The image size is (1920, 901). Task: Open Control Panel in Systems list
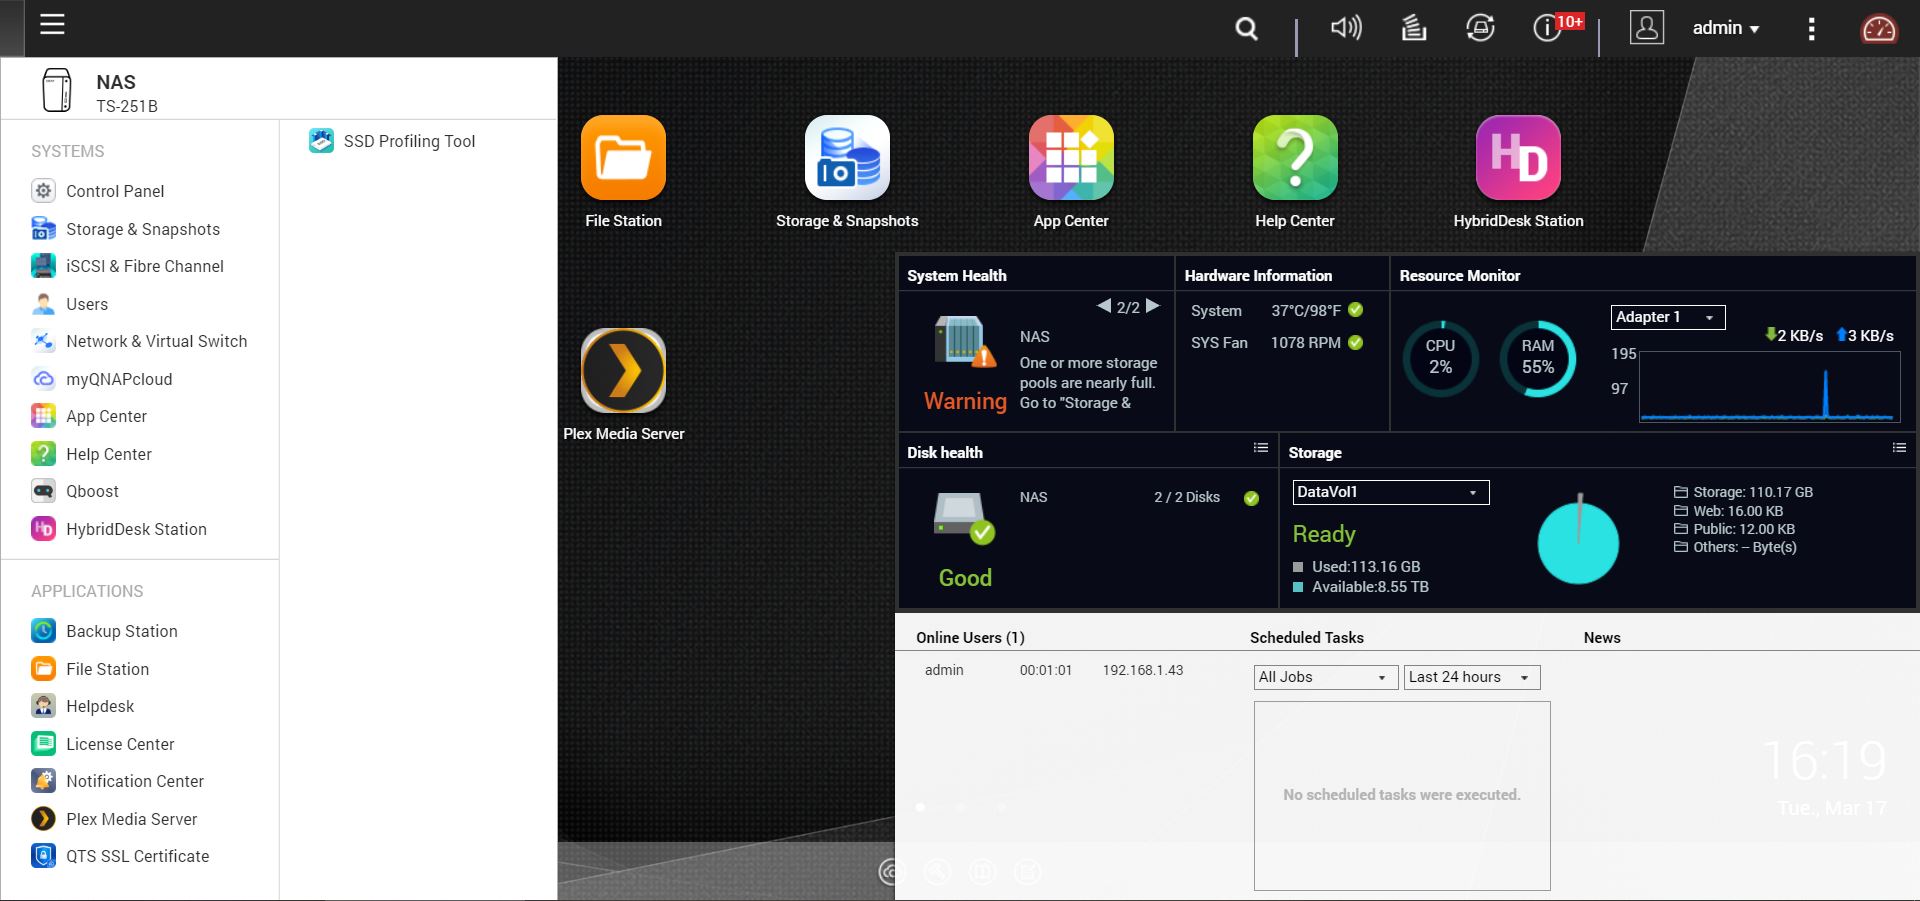pyautogui.click(x=98, y=191)
